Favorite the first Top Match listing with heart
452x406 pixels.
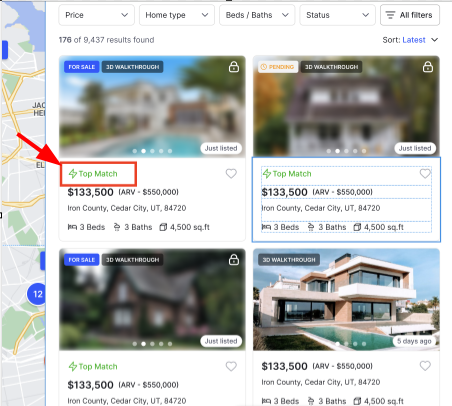click(x=231, y=173)
